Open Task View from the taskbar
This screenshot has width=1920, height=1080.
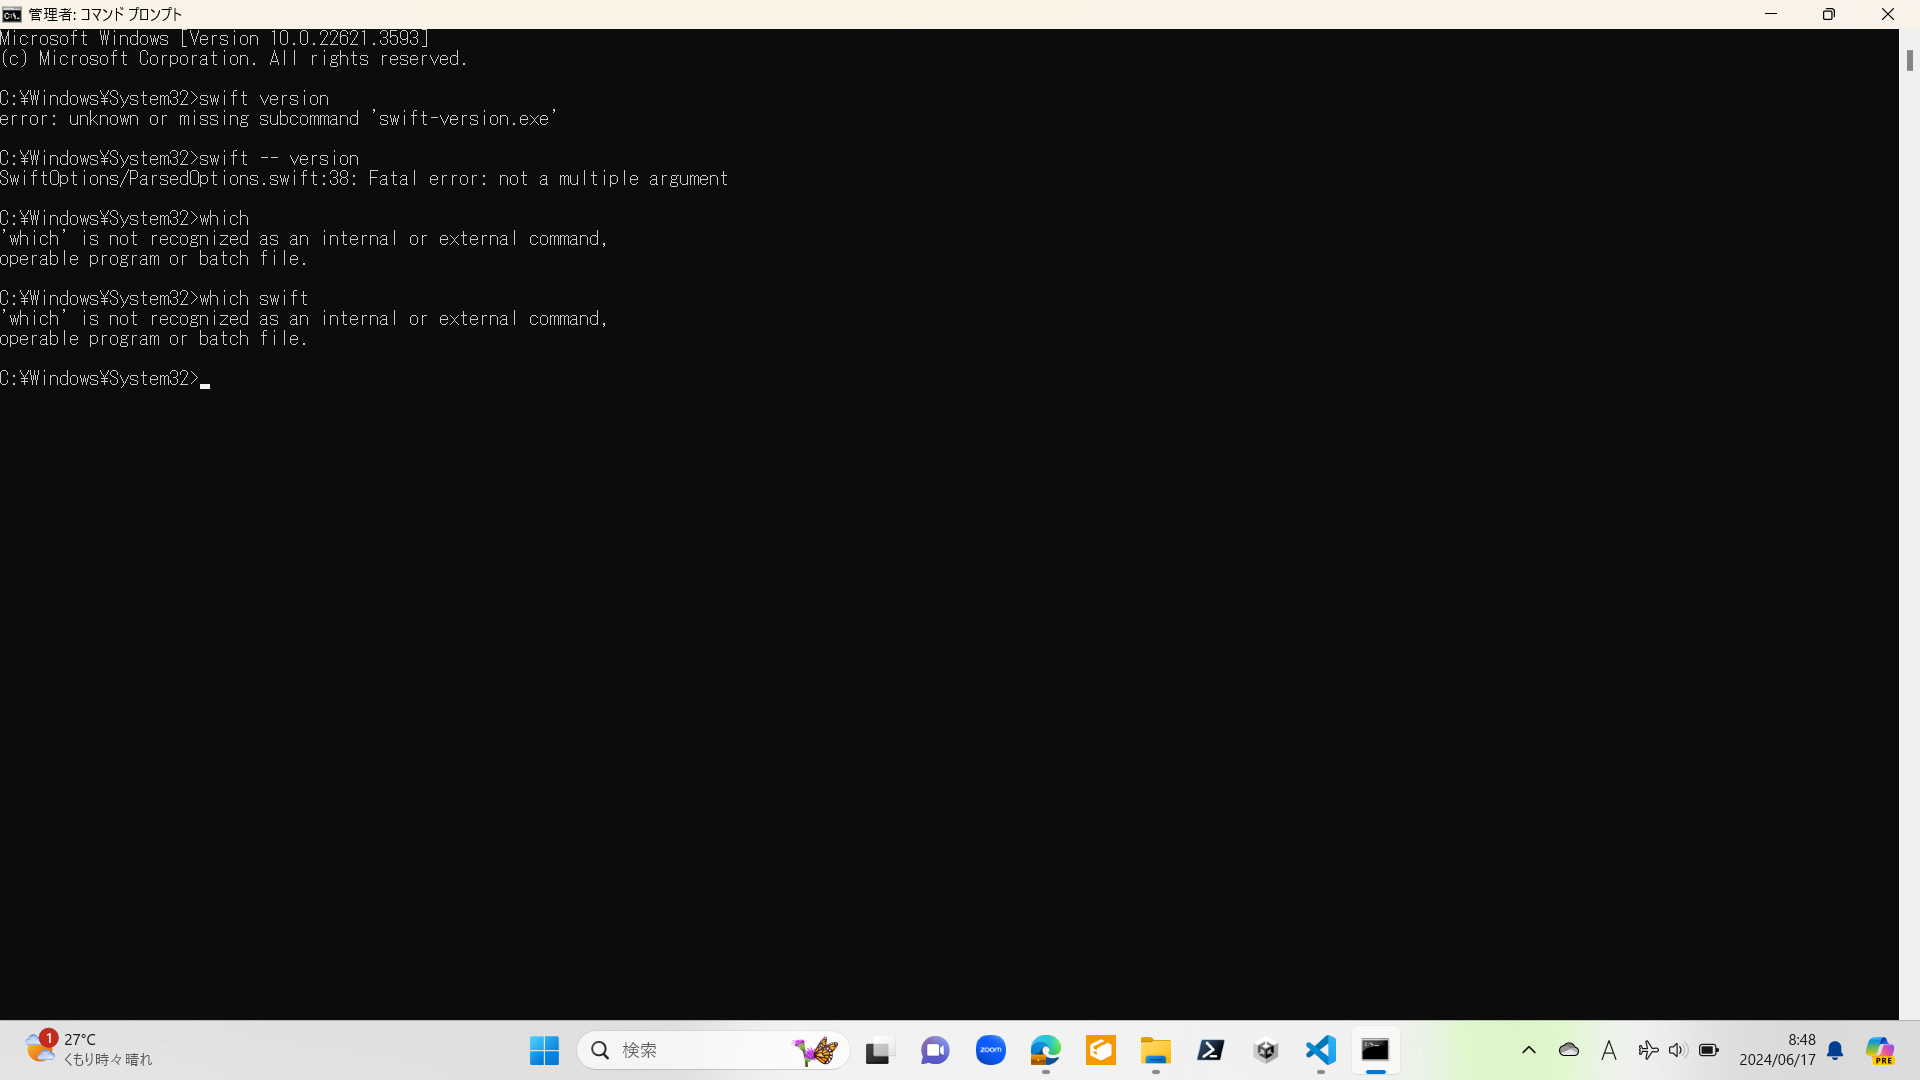click(x=878, y=1051)
